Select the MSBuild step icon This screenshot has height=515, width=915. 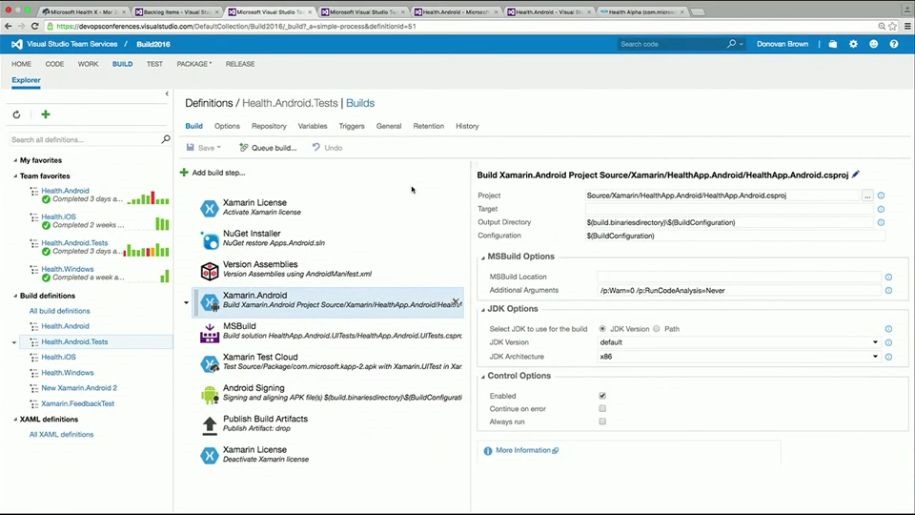coord(209,332)
